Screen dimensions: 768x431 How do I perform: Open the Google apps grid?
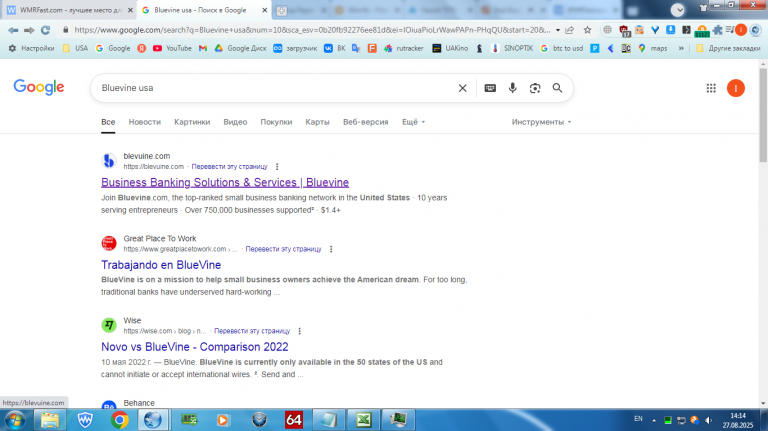[x=711, y=88]
